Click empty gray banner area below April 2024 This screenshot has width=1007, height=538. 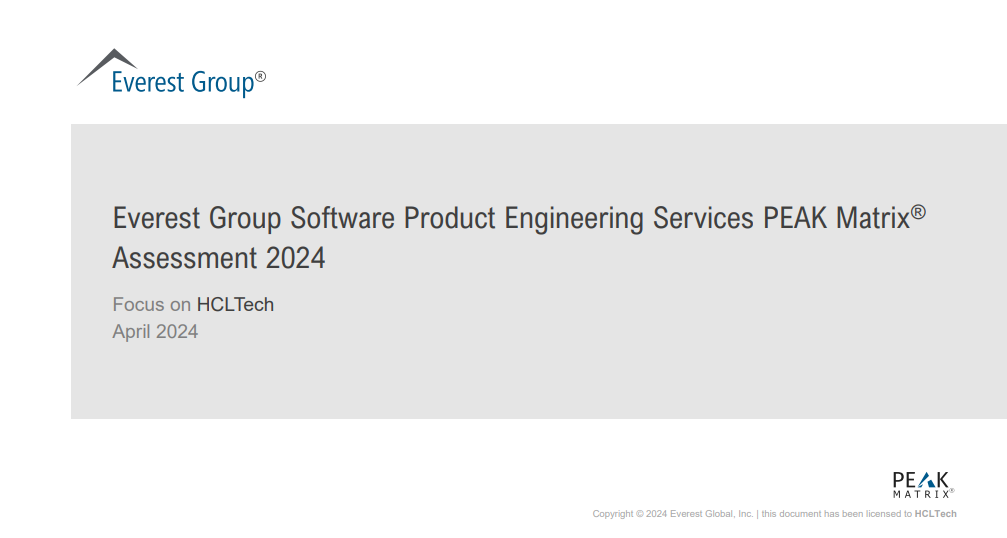pos(500,385)
